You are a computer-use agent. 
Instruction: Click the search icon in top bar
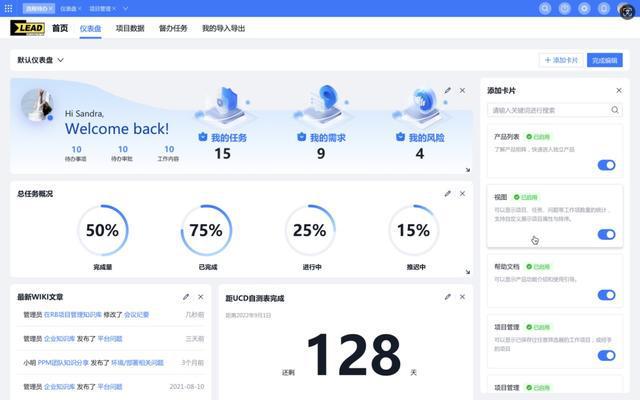[x=545, y=8]
